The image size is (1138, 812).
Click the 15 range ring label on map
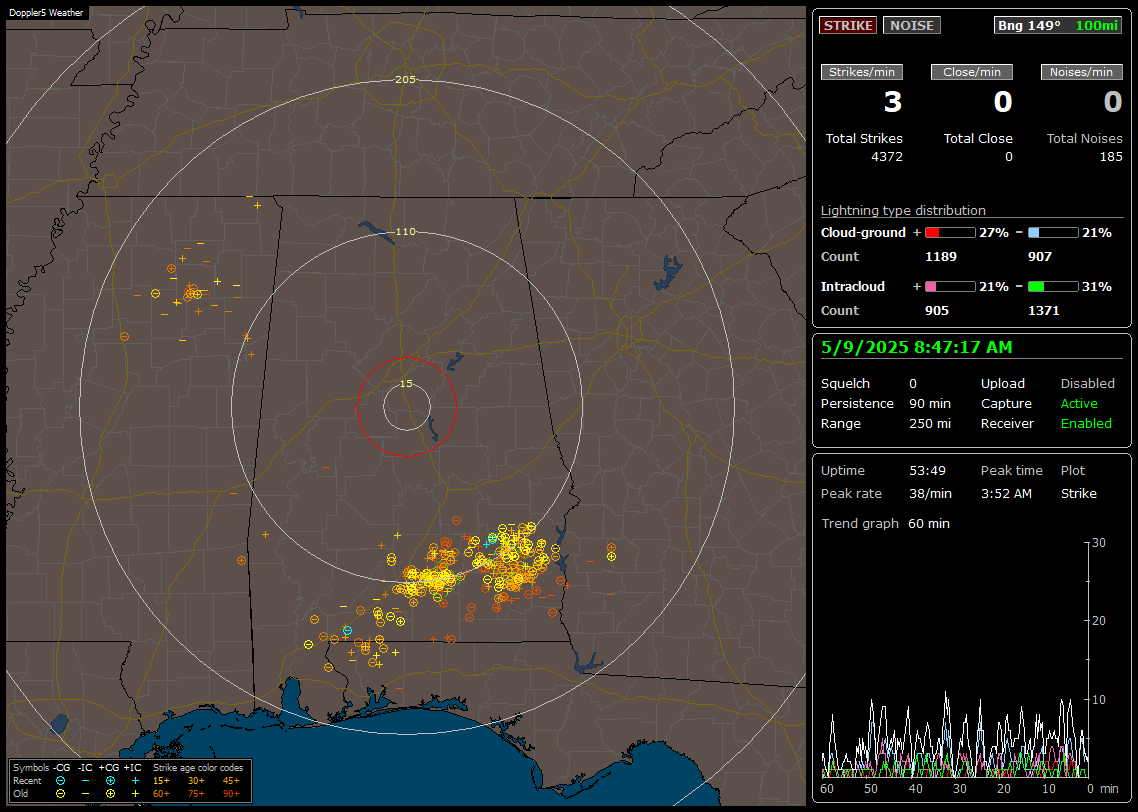tap(406, 383)
